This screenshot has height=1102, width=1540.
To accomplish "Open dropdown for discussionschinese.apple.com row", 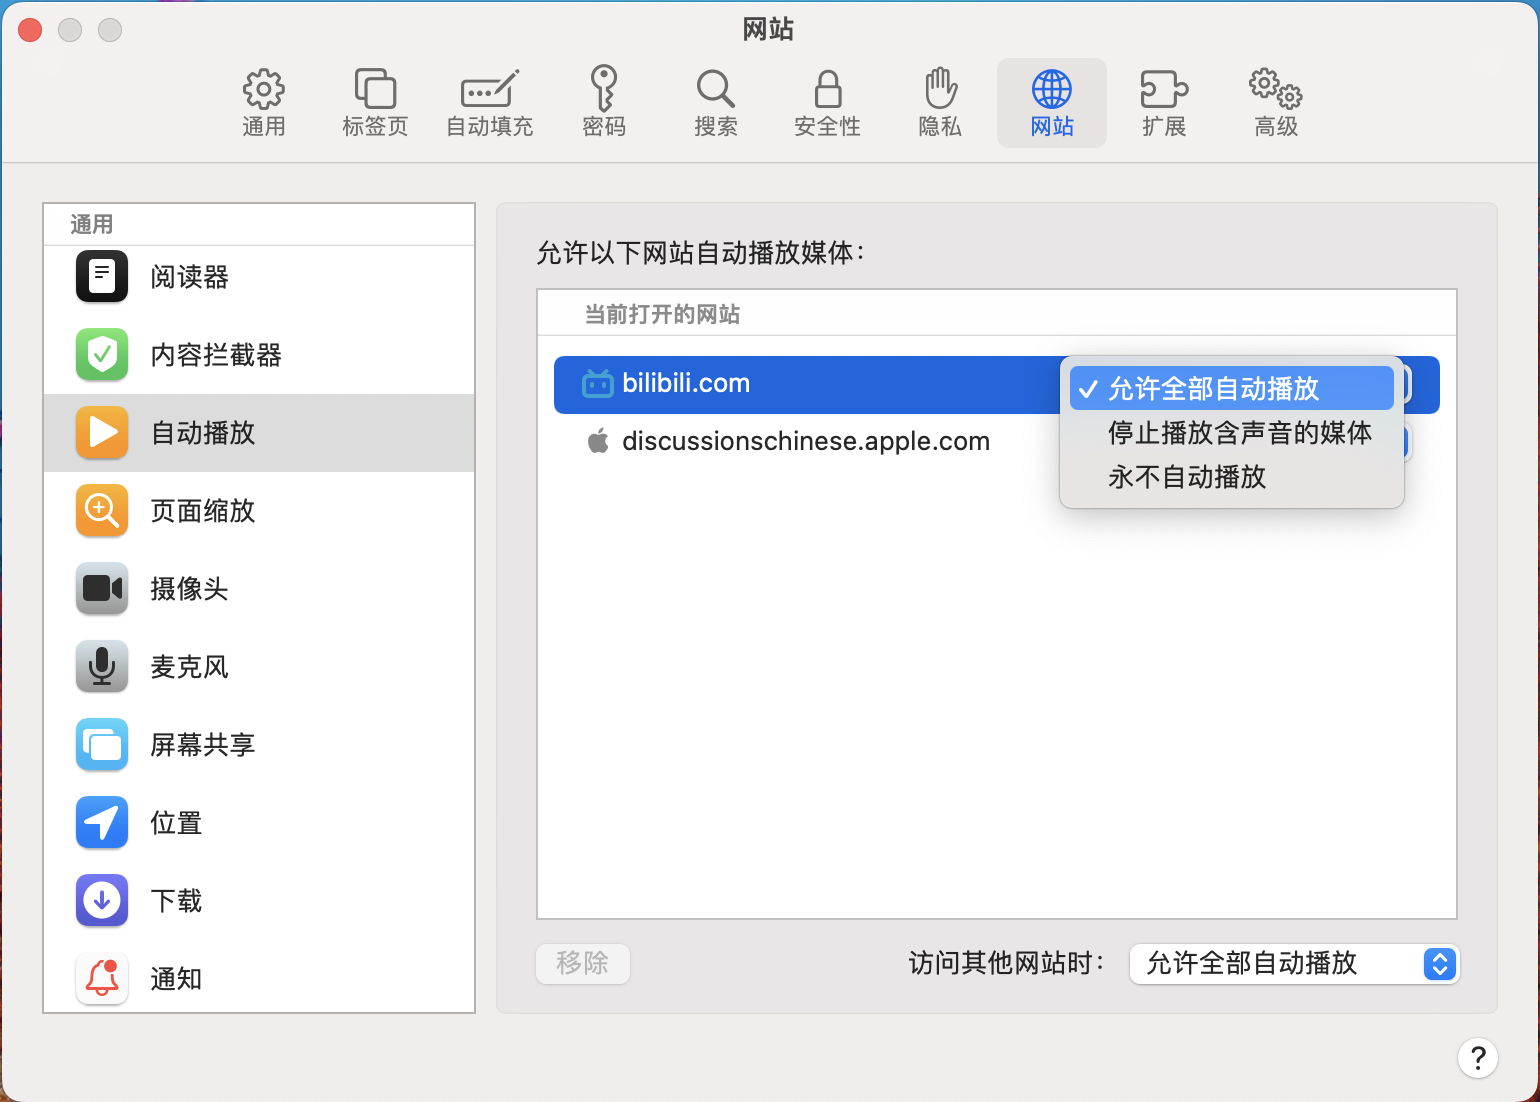I will (1408, 442).
